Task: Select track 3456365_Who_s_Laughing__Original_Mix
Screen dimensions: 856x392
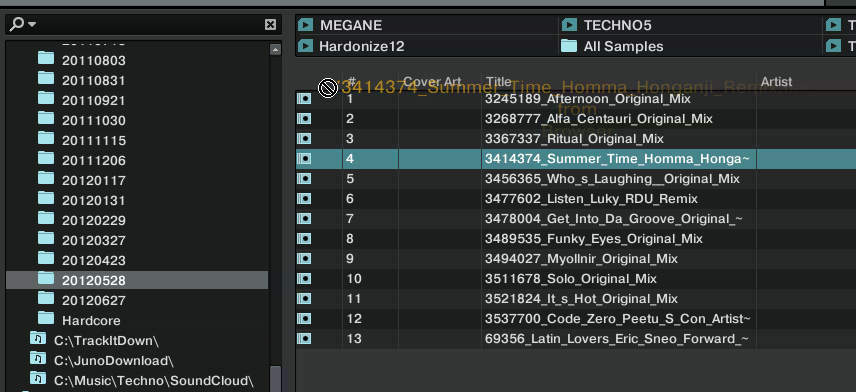Action: [x=612, y=179]
